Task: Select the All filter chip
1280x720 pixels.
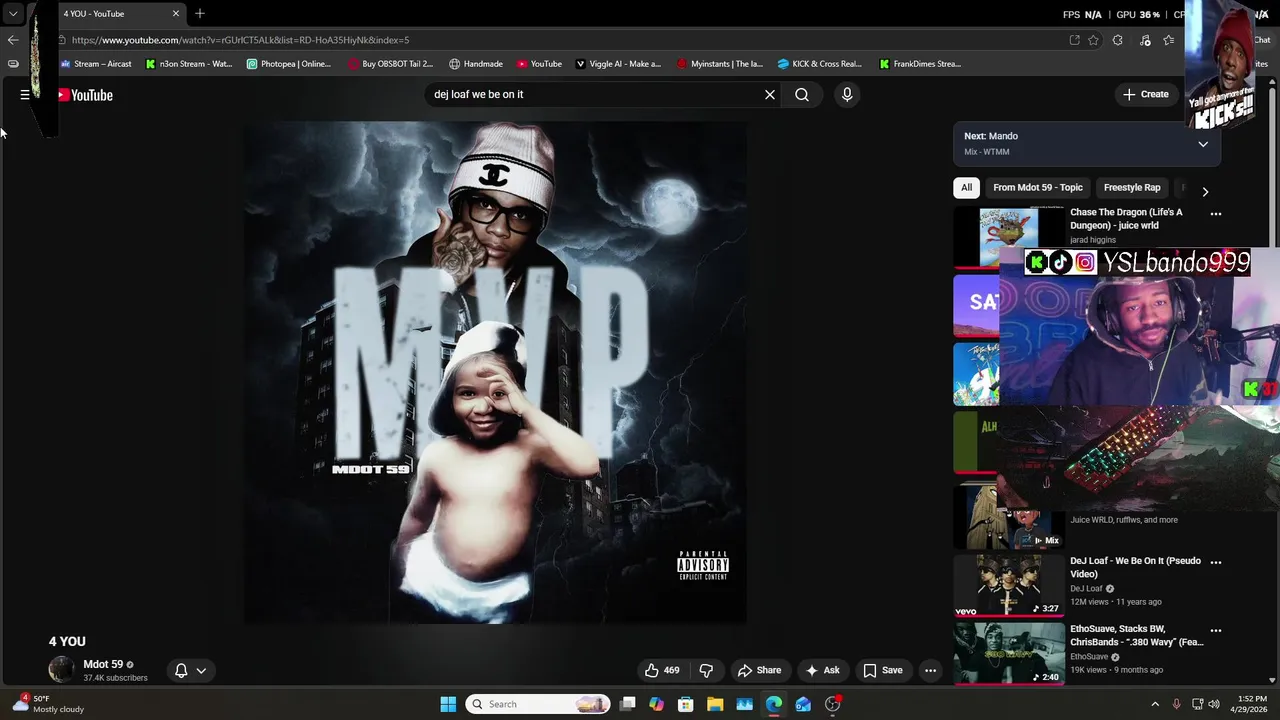Action: (x=966, y=188)
